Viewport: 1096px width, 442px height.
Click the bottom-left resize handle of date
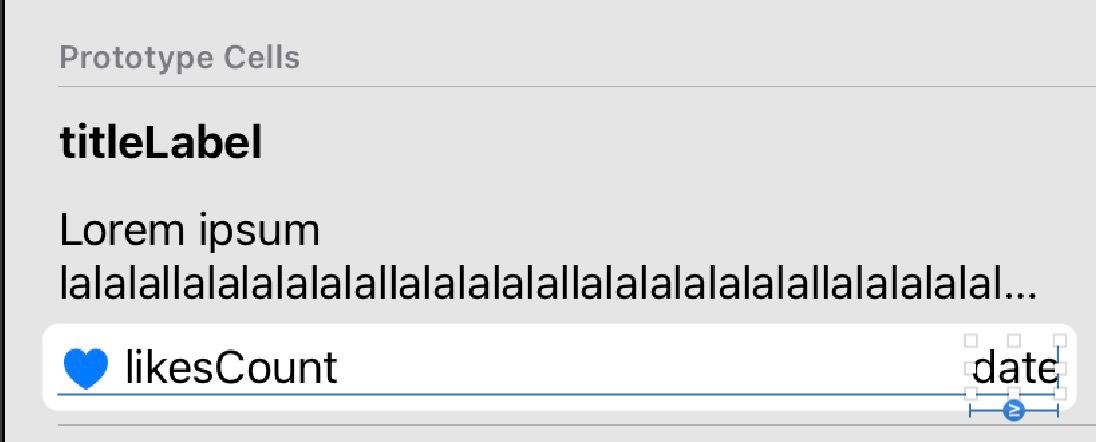[970, 394]
